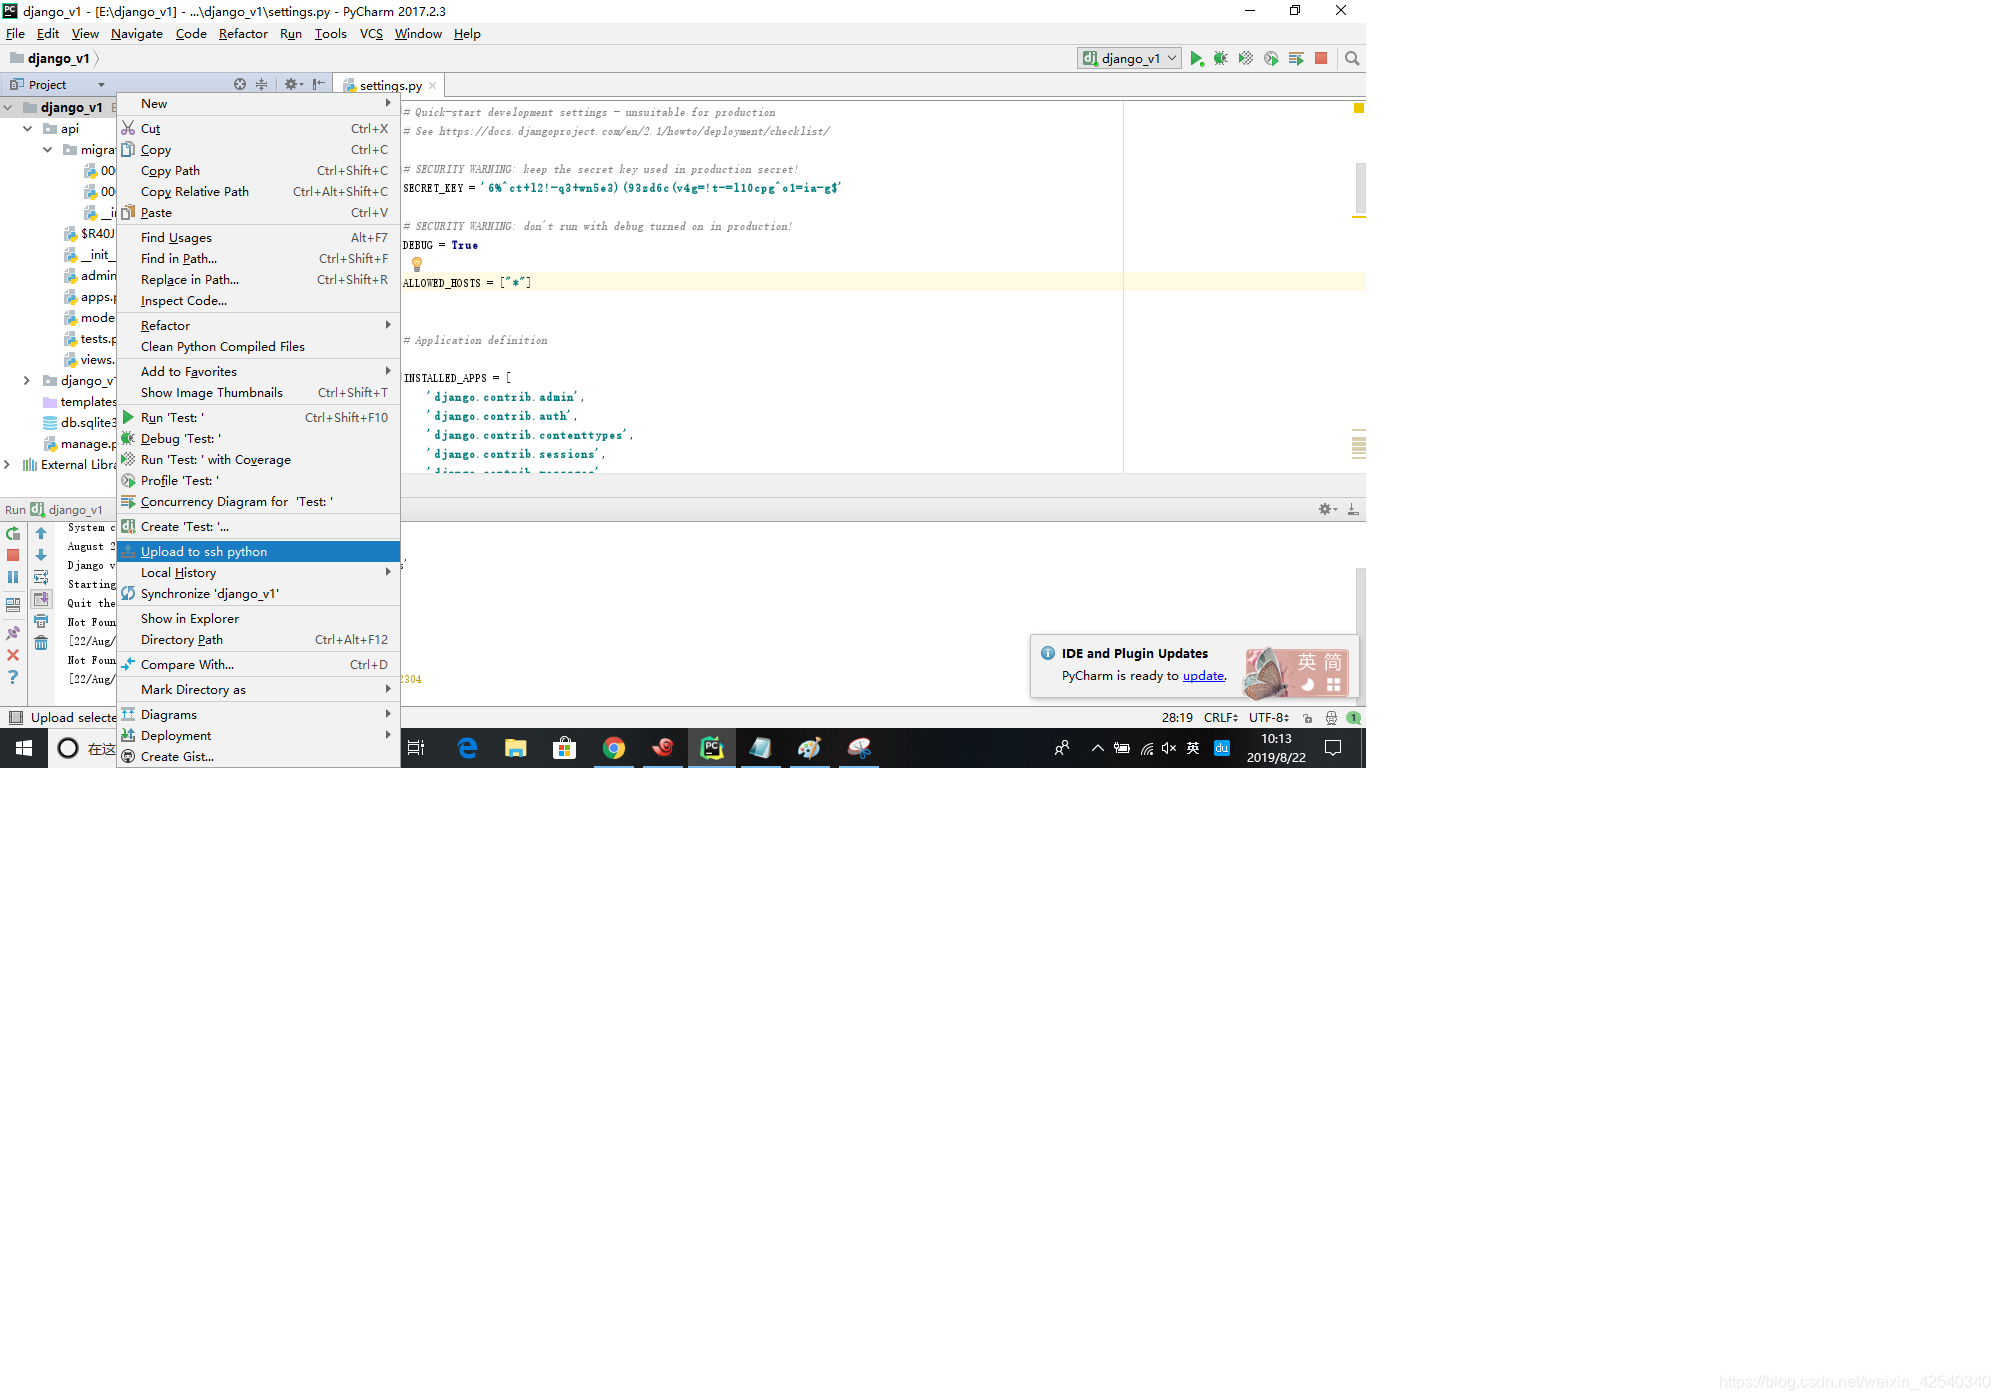Click the Run button in toolbar
2000x1400 pixels.
click(x=1201, y=58)
